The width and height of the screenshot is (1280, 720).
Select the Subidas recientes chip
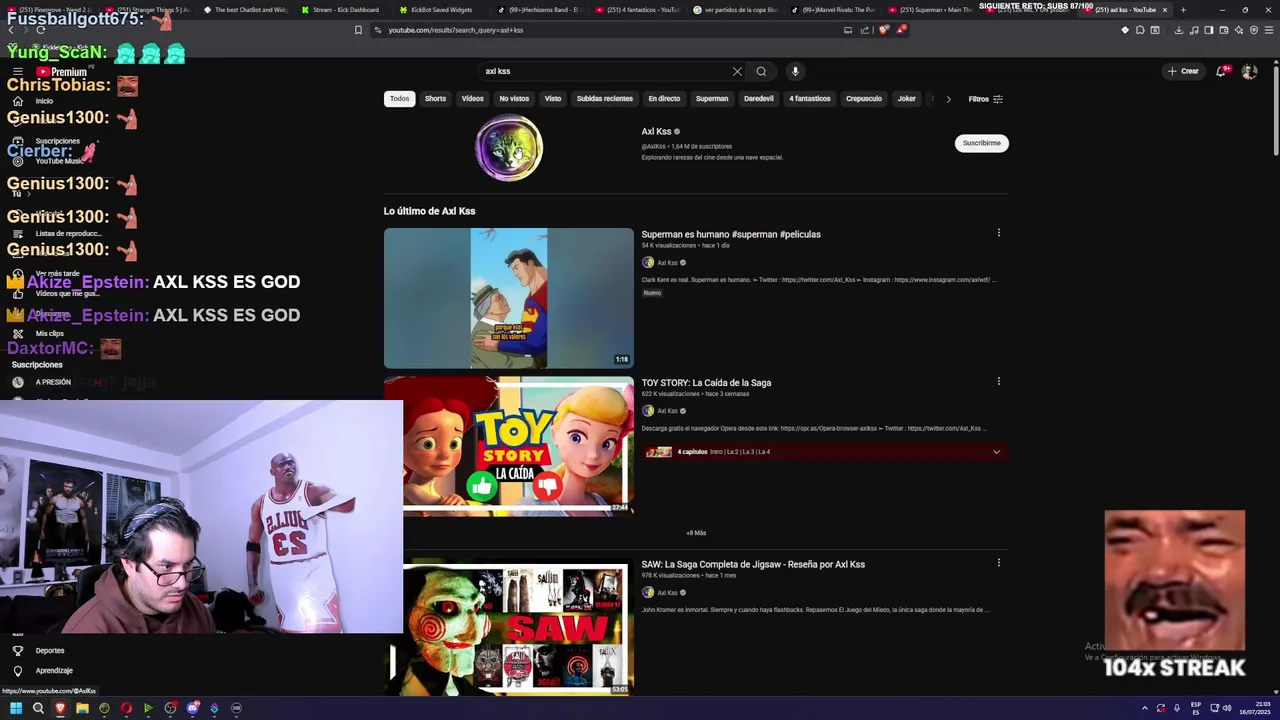pos(604,99)
